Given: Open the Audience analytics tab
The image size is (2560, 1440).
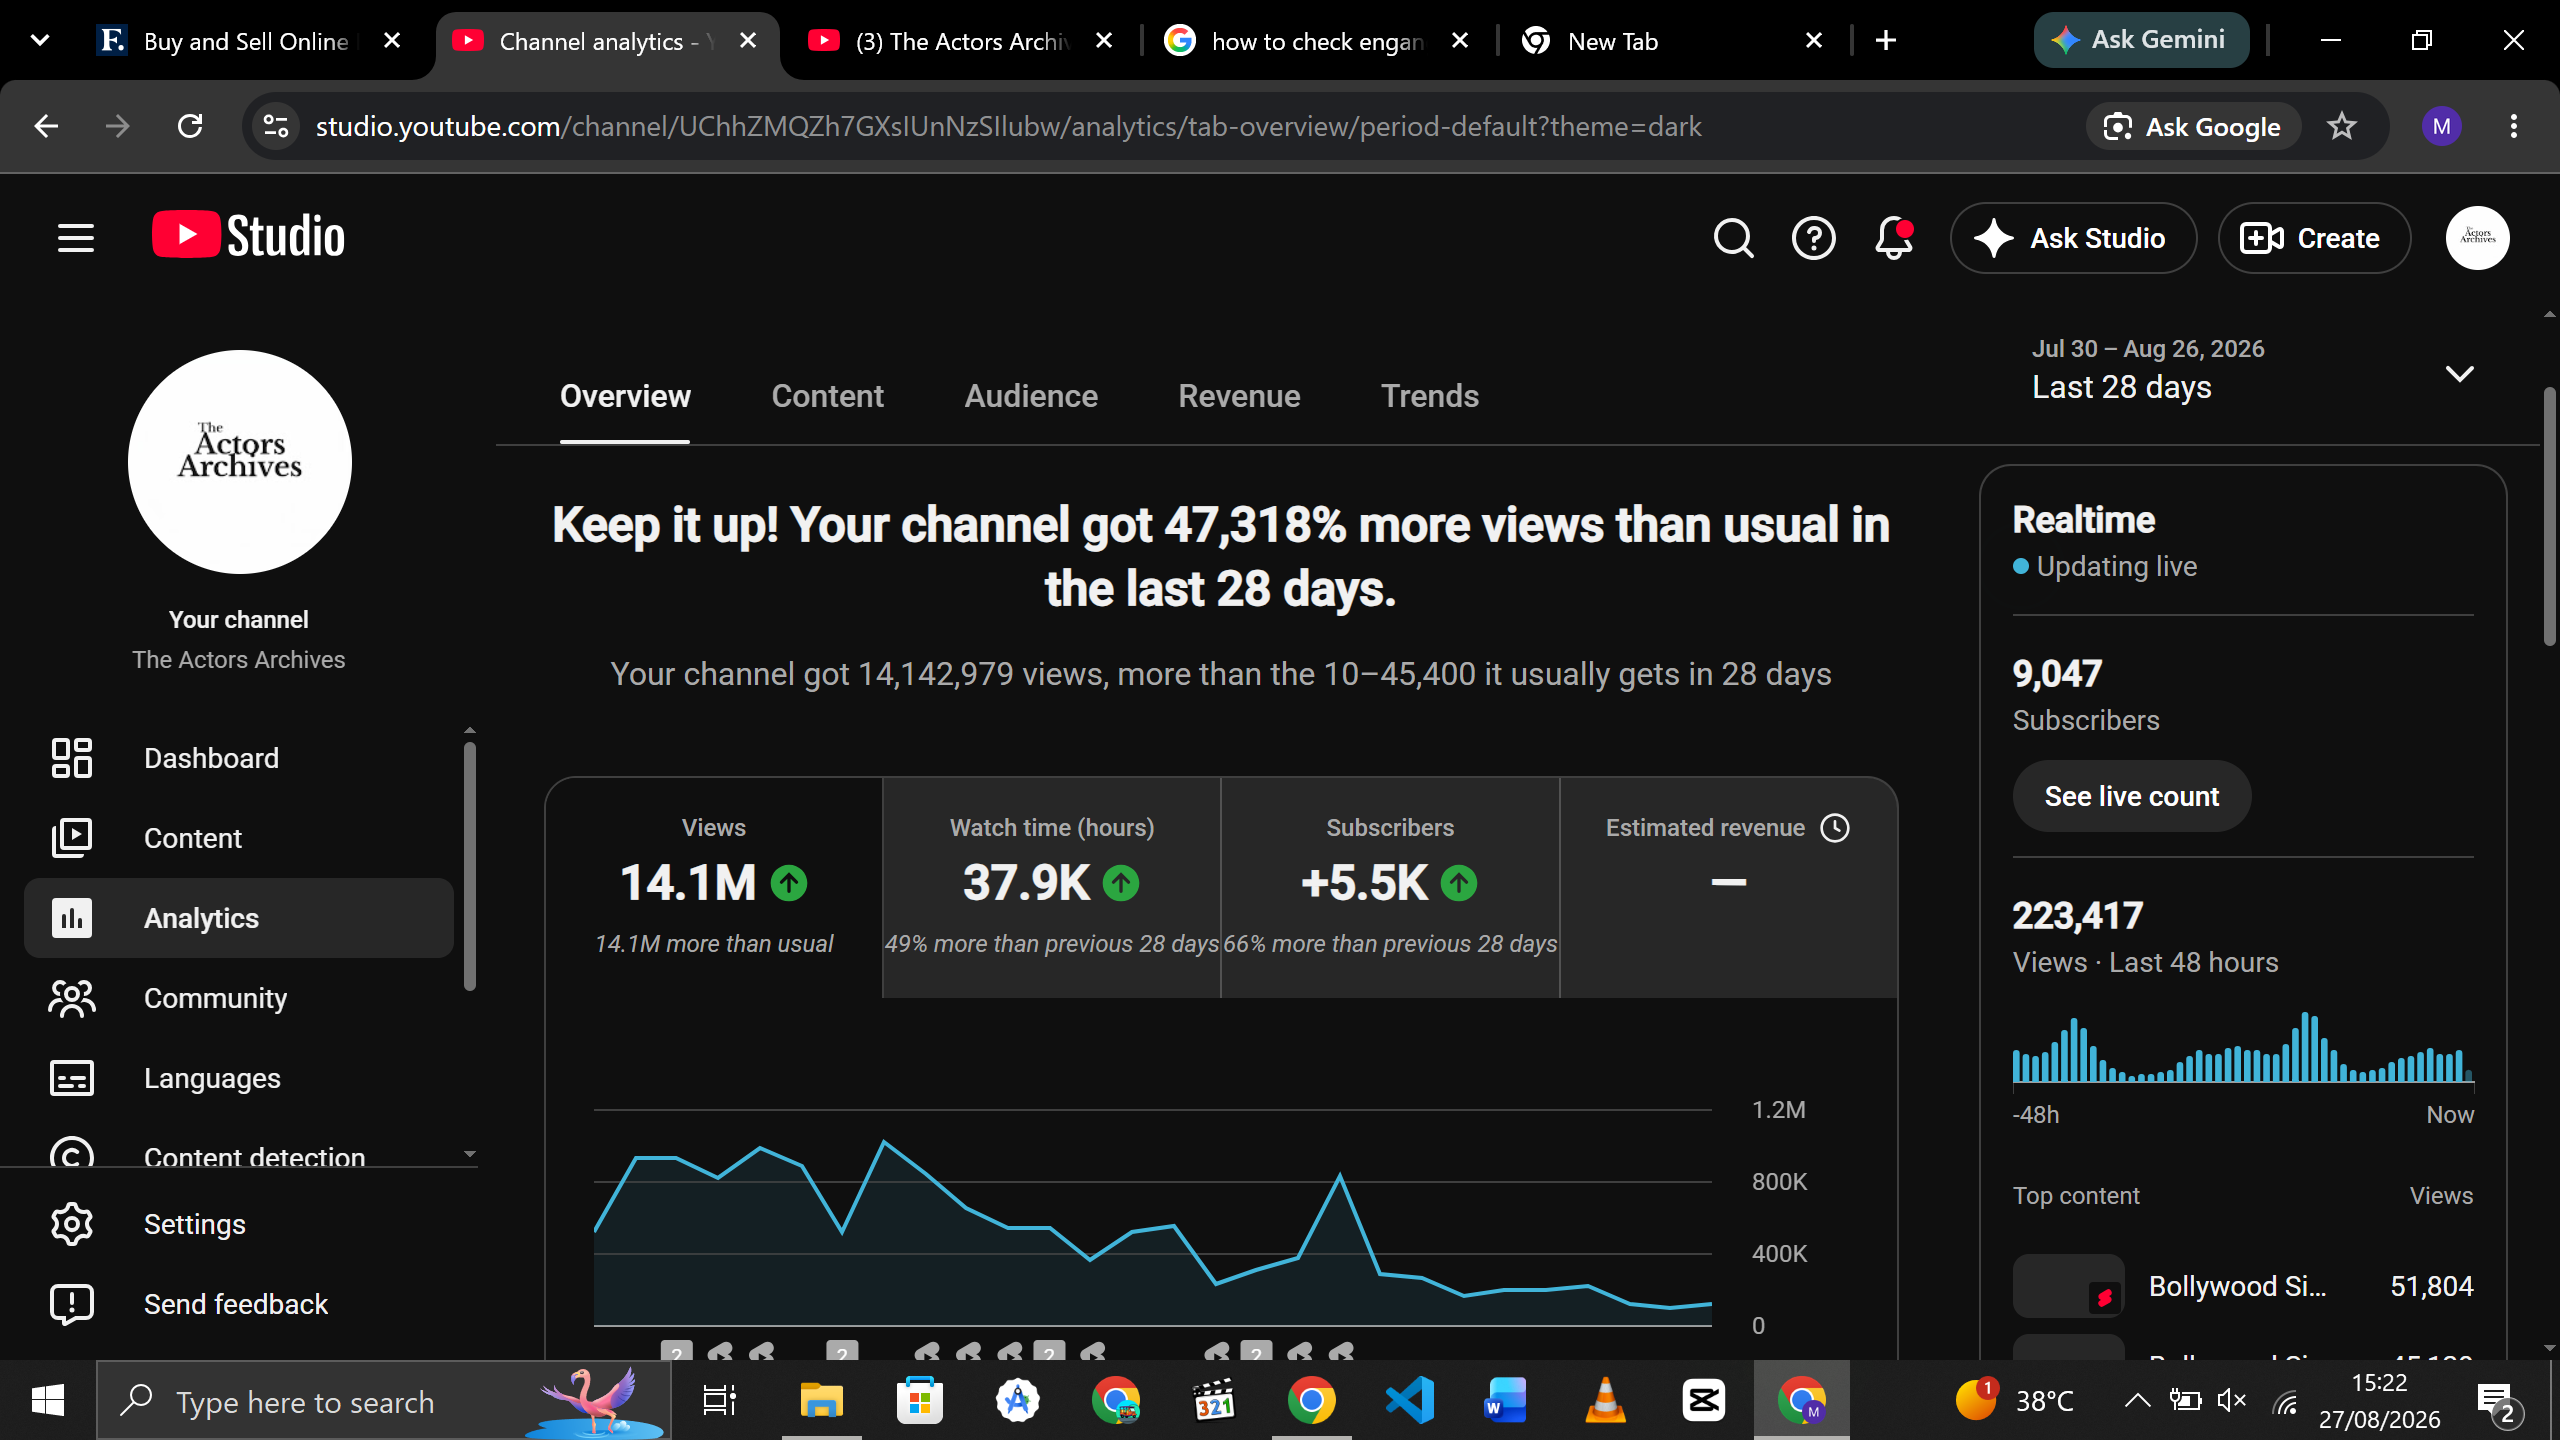Looking at the screenshot, I should pos(1031,396).
